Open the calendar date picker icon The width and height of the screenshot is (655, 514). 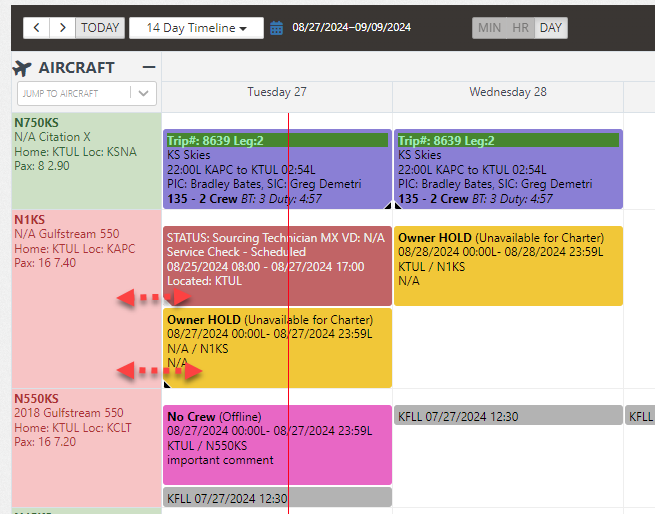point(276,28)
